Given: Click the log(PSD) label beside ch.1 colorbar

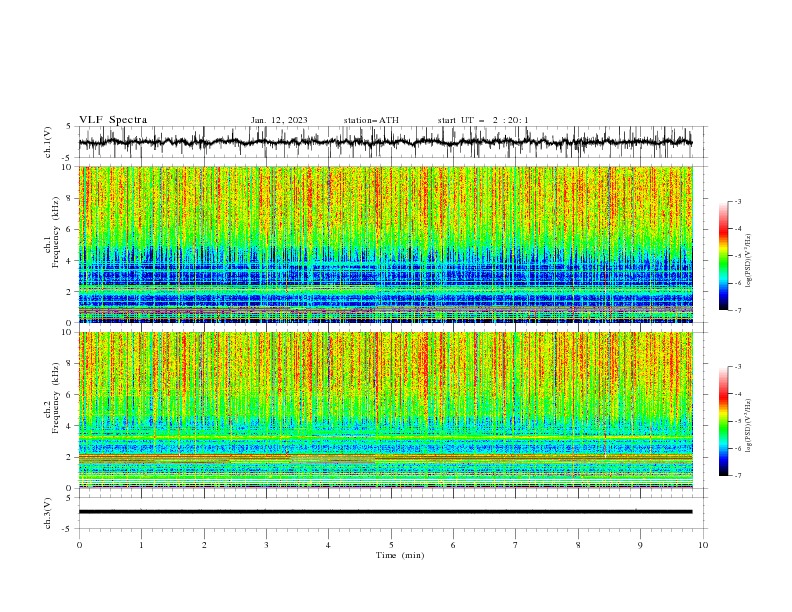Looking at the screenshot, I should 749,261.
